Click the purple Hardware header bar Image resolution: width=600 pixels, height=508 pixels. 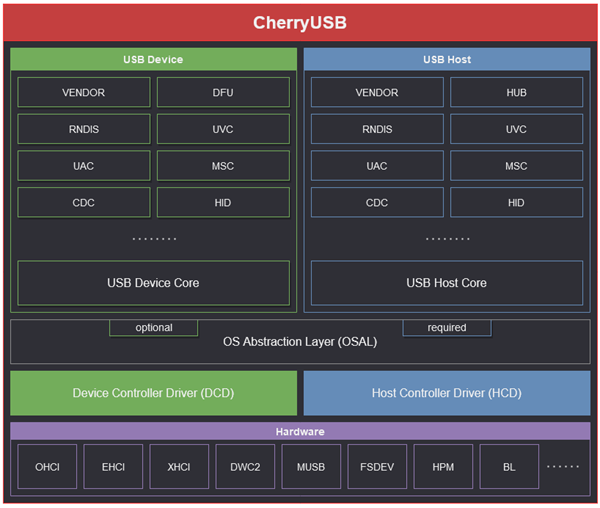(x=300, y=431)
